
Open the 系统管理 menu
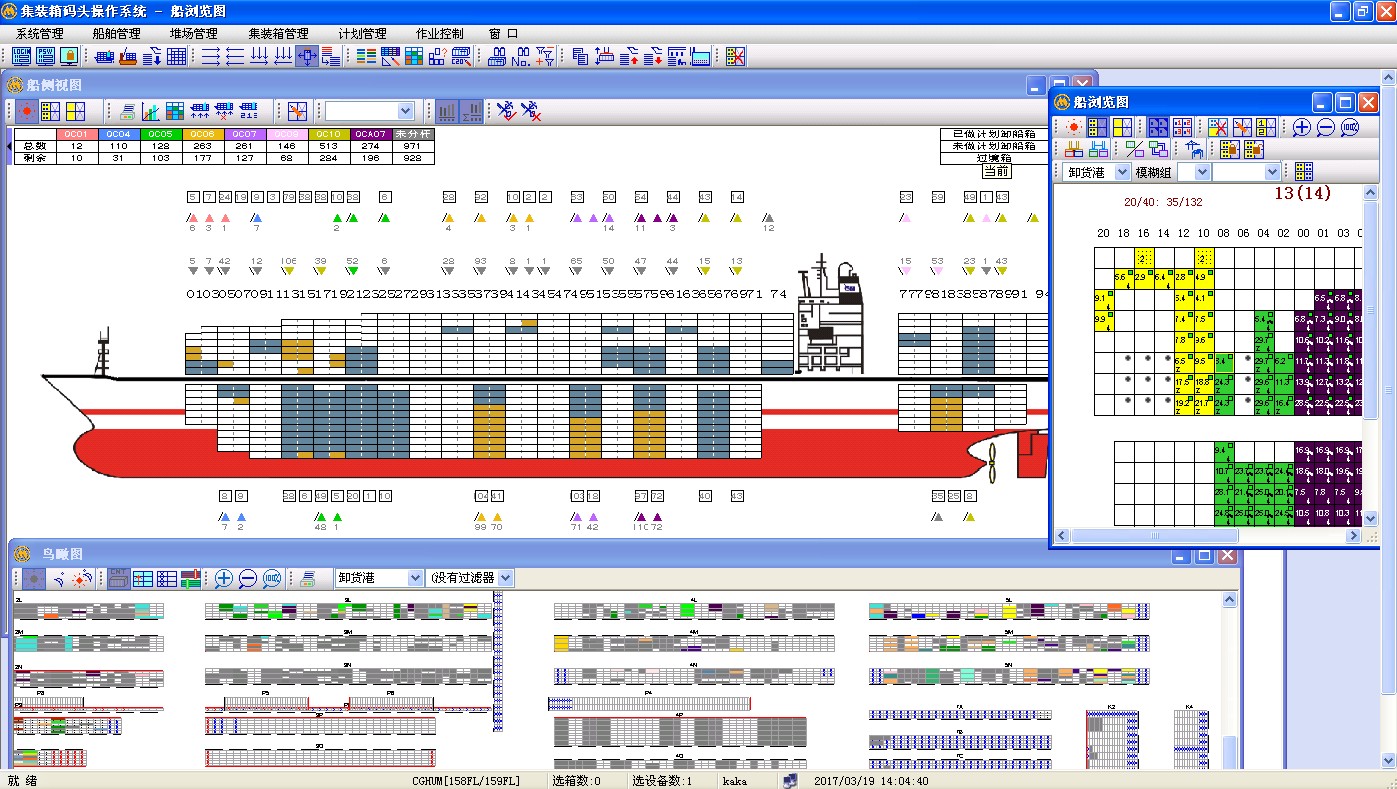(39, 33)
